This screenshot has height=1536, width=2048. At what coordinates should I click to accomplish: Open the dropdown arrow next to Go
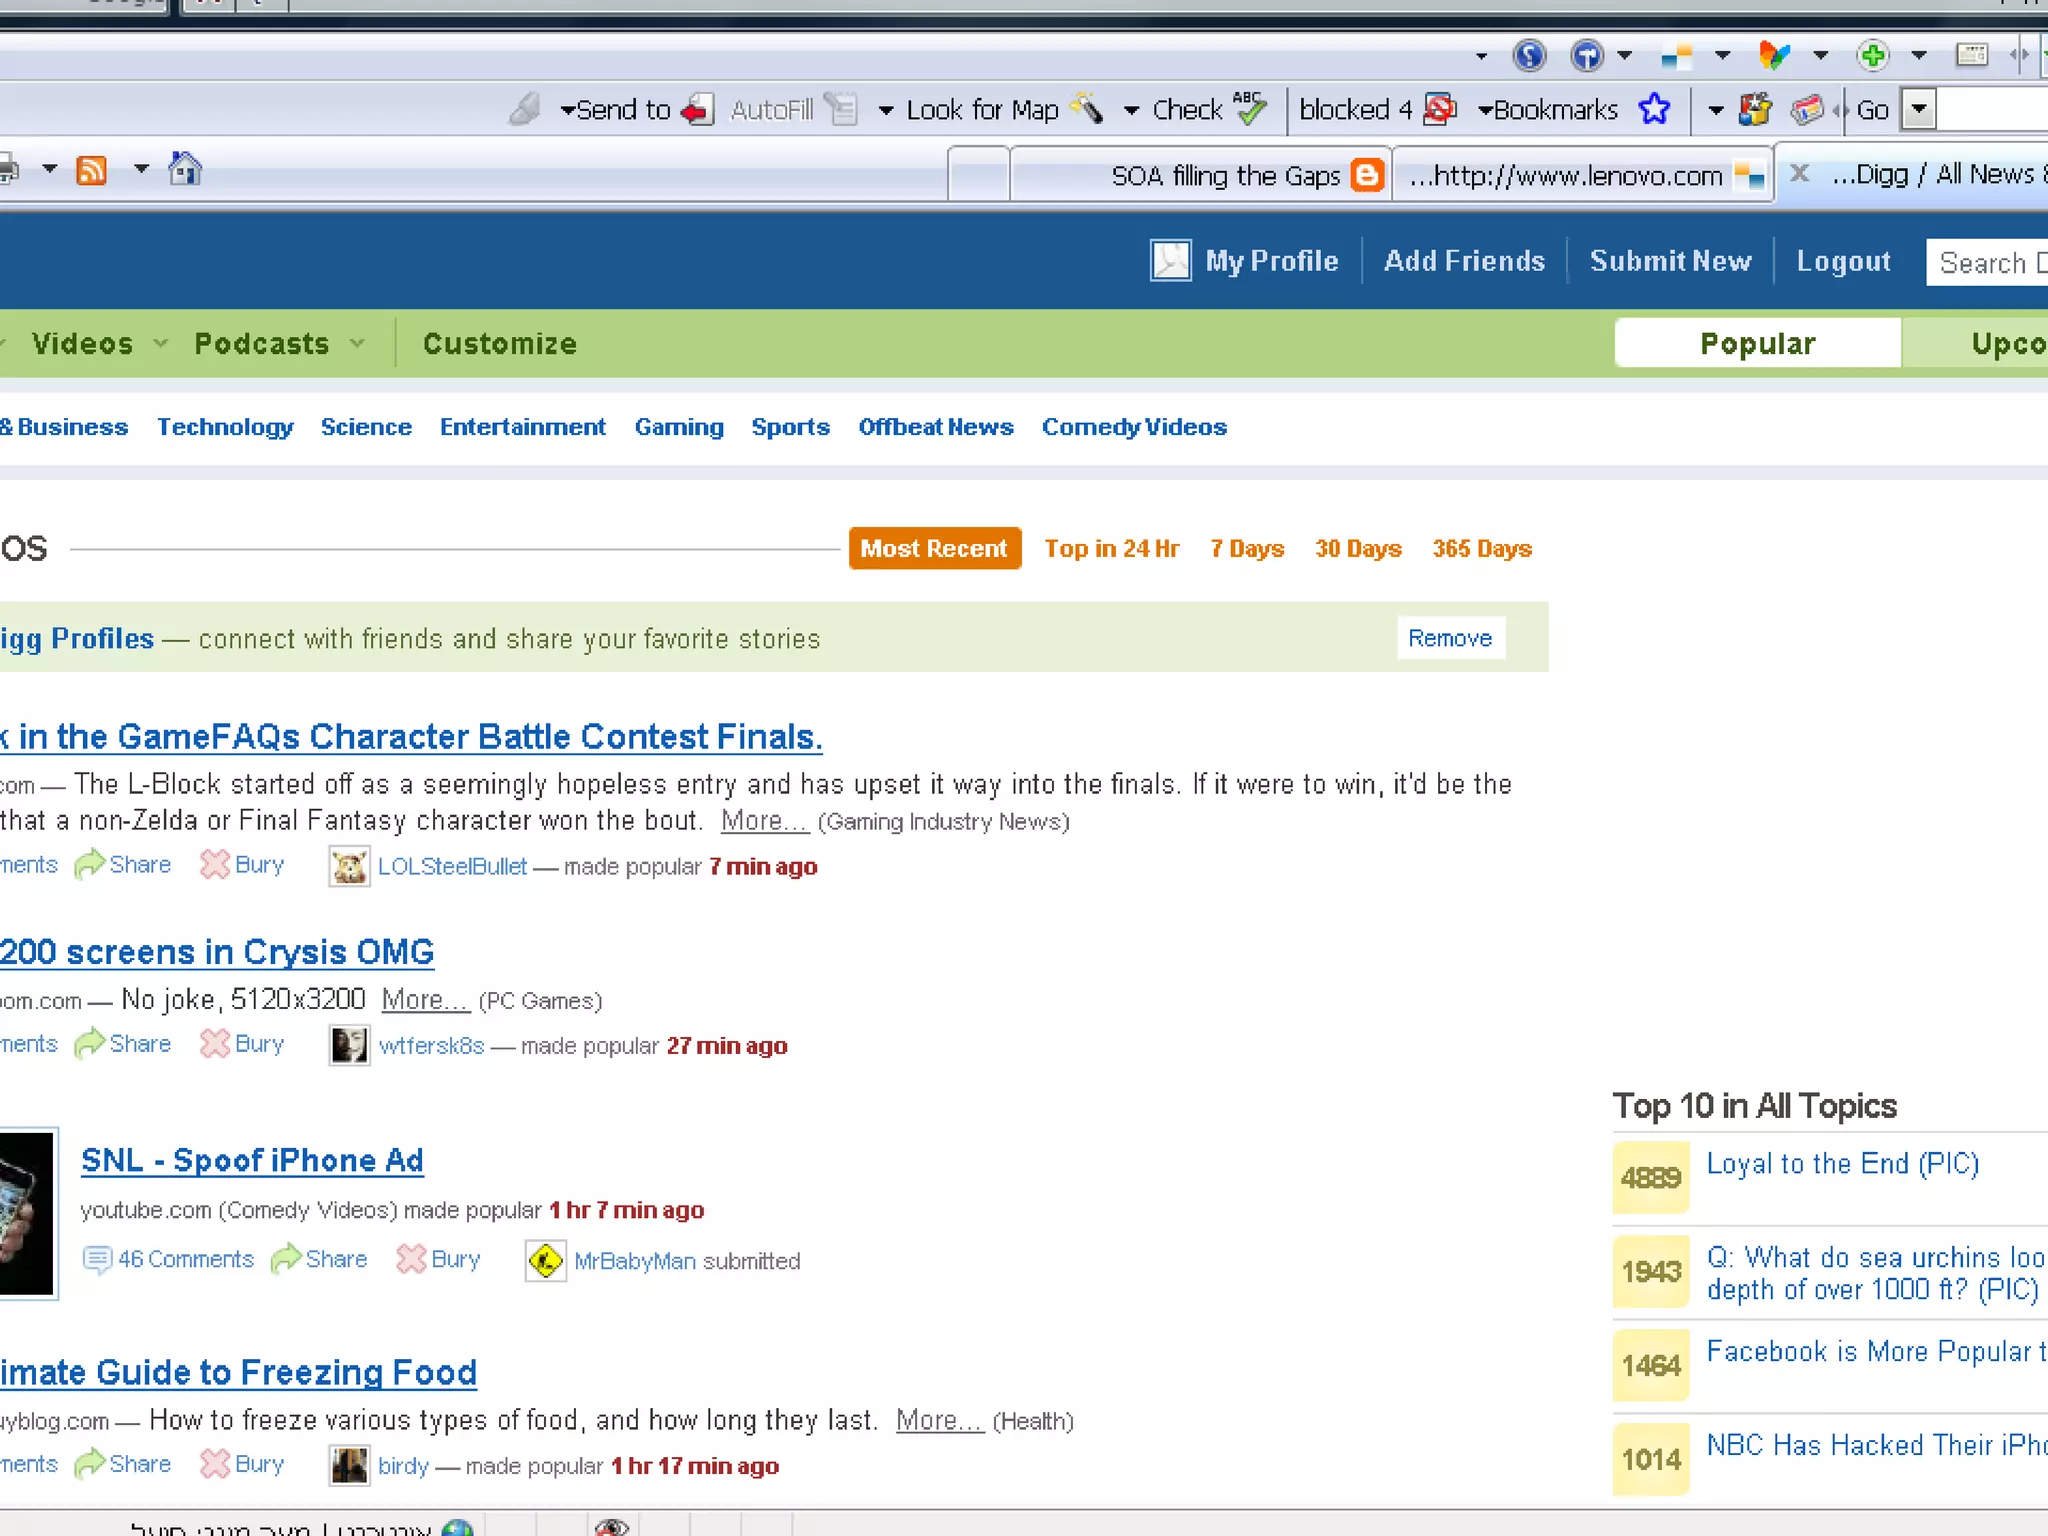click(x=1918, y=110)
